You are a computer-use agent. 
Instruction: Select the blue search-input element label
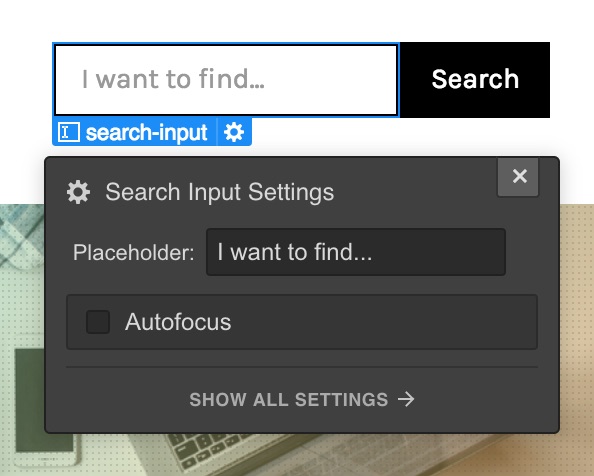pos(146,132)
